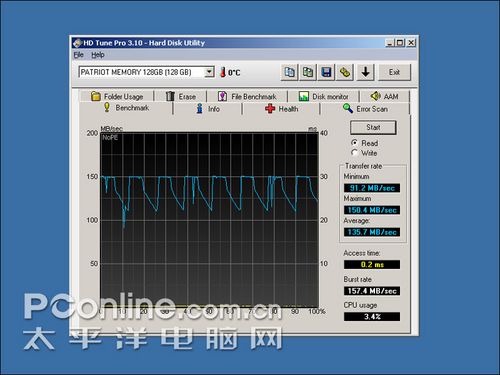Image resolution: width=500 pixels, height=375 pixels.
Task: Click the save screenshot floppy disk icon
Action: [x=326, y=72]
